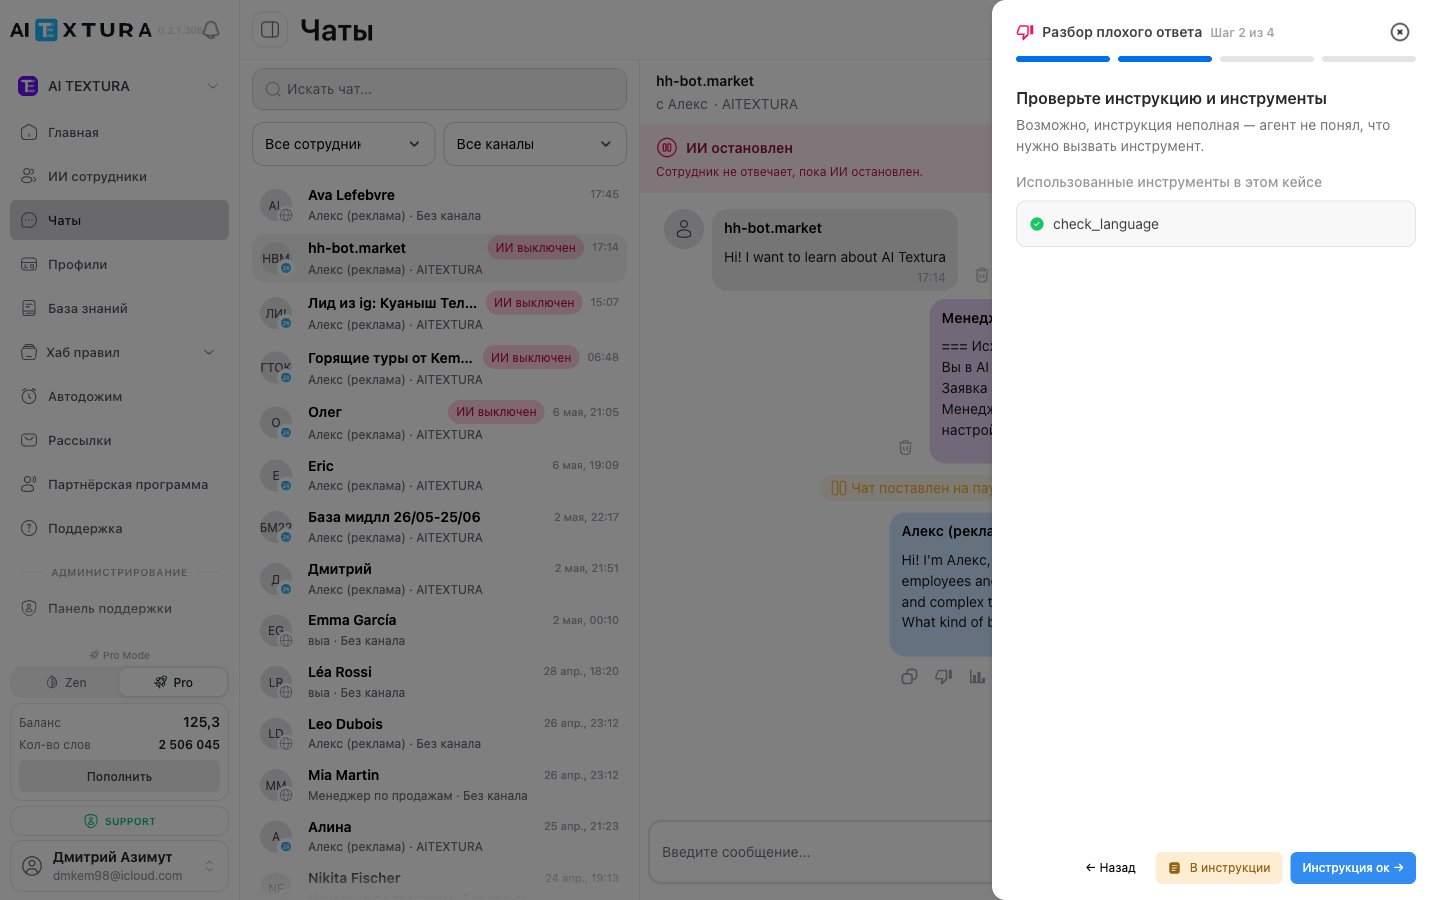Open База знаний page
The image size is (1440, 900).
tap(119, 308)
